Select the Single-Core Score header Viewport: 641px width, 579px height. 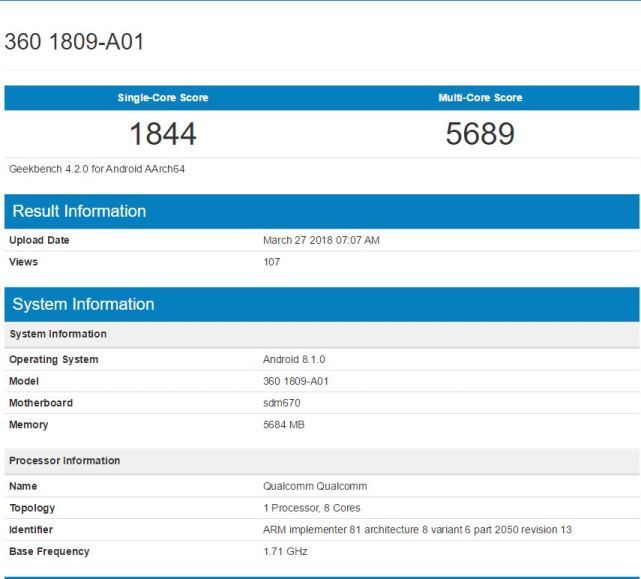click(x=163, y=98)
